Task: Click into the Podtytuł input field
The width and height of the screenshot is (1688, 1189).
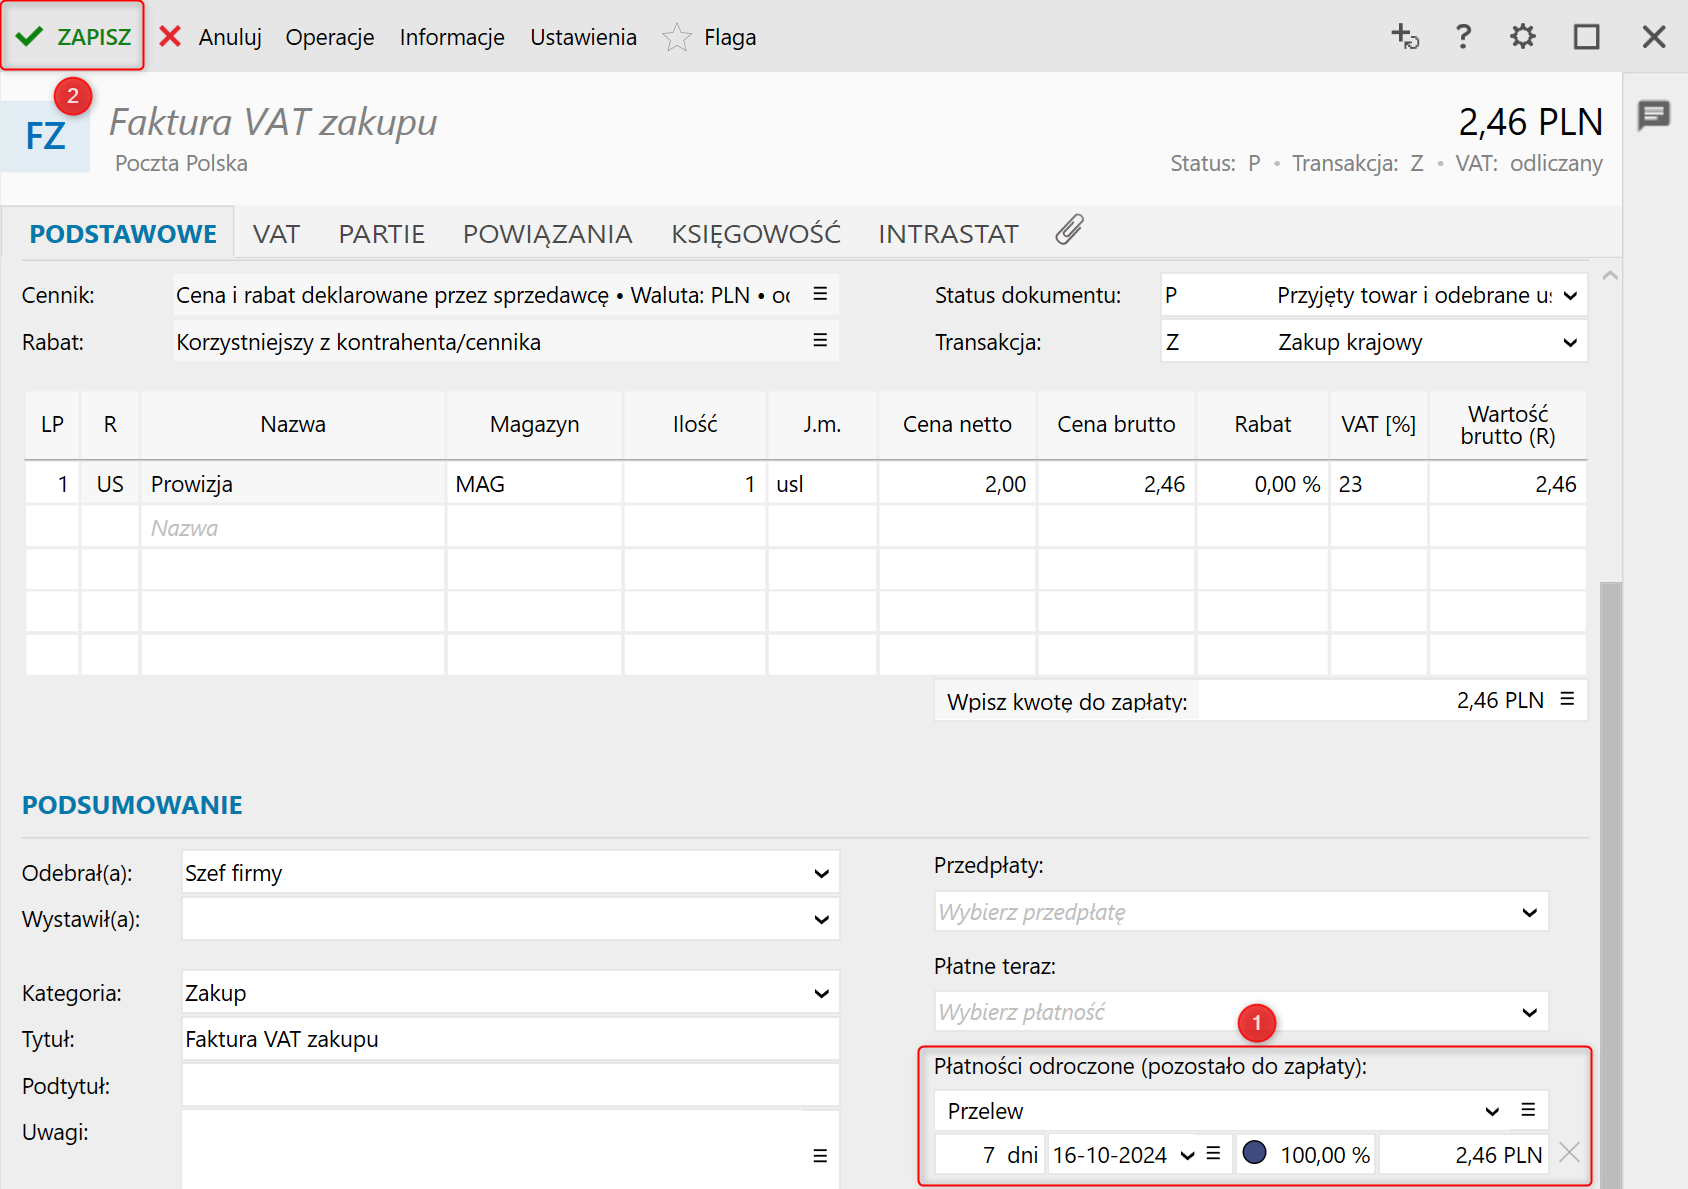Action: (x=510, y=1086)
